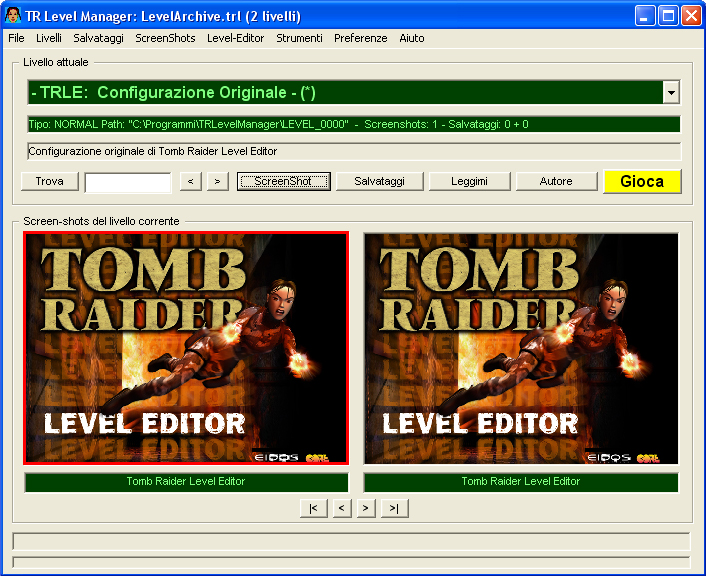Open the Livelli menu
This screenshot has width=706, height=576.
[49, 38]
